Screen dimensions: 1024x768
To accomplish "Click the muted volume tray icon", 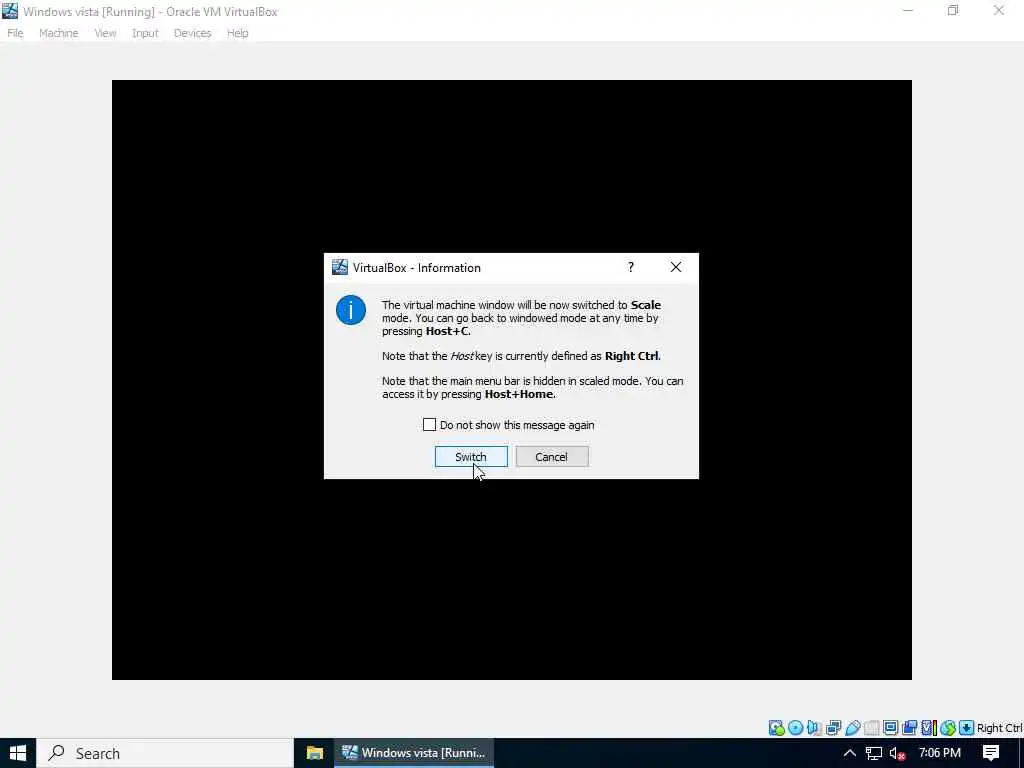I will click(897, 753).
